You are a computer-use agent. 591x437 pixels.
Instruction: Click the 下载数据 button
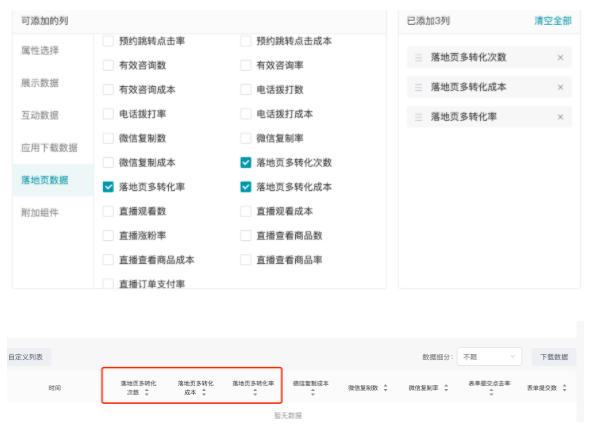coord(554,357)
